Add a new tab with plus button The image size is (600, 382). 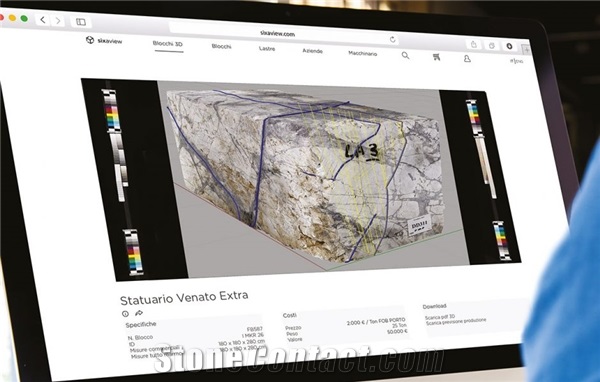[527, 50]
